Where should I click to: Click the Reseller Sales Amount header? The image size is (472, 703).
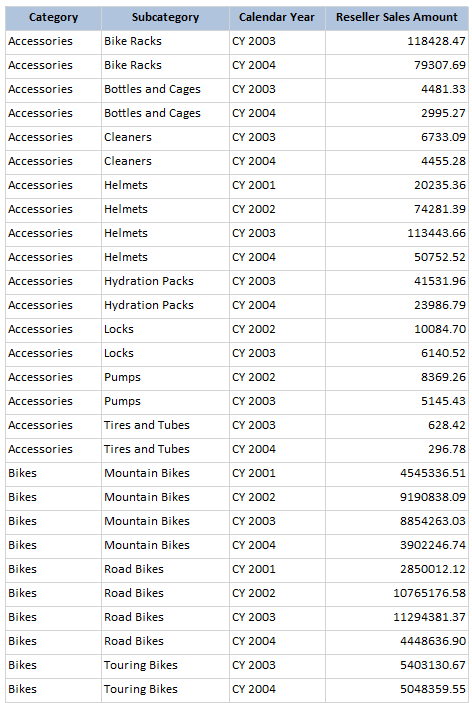[x=397, y=18]
